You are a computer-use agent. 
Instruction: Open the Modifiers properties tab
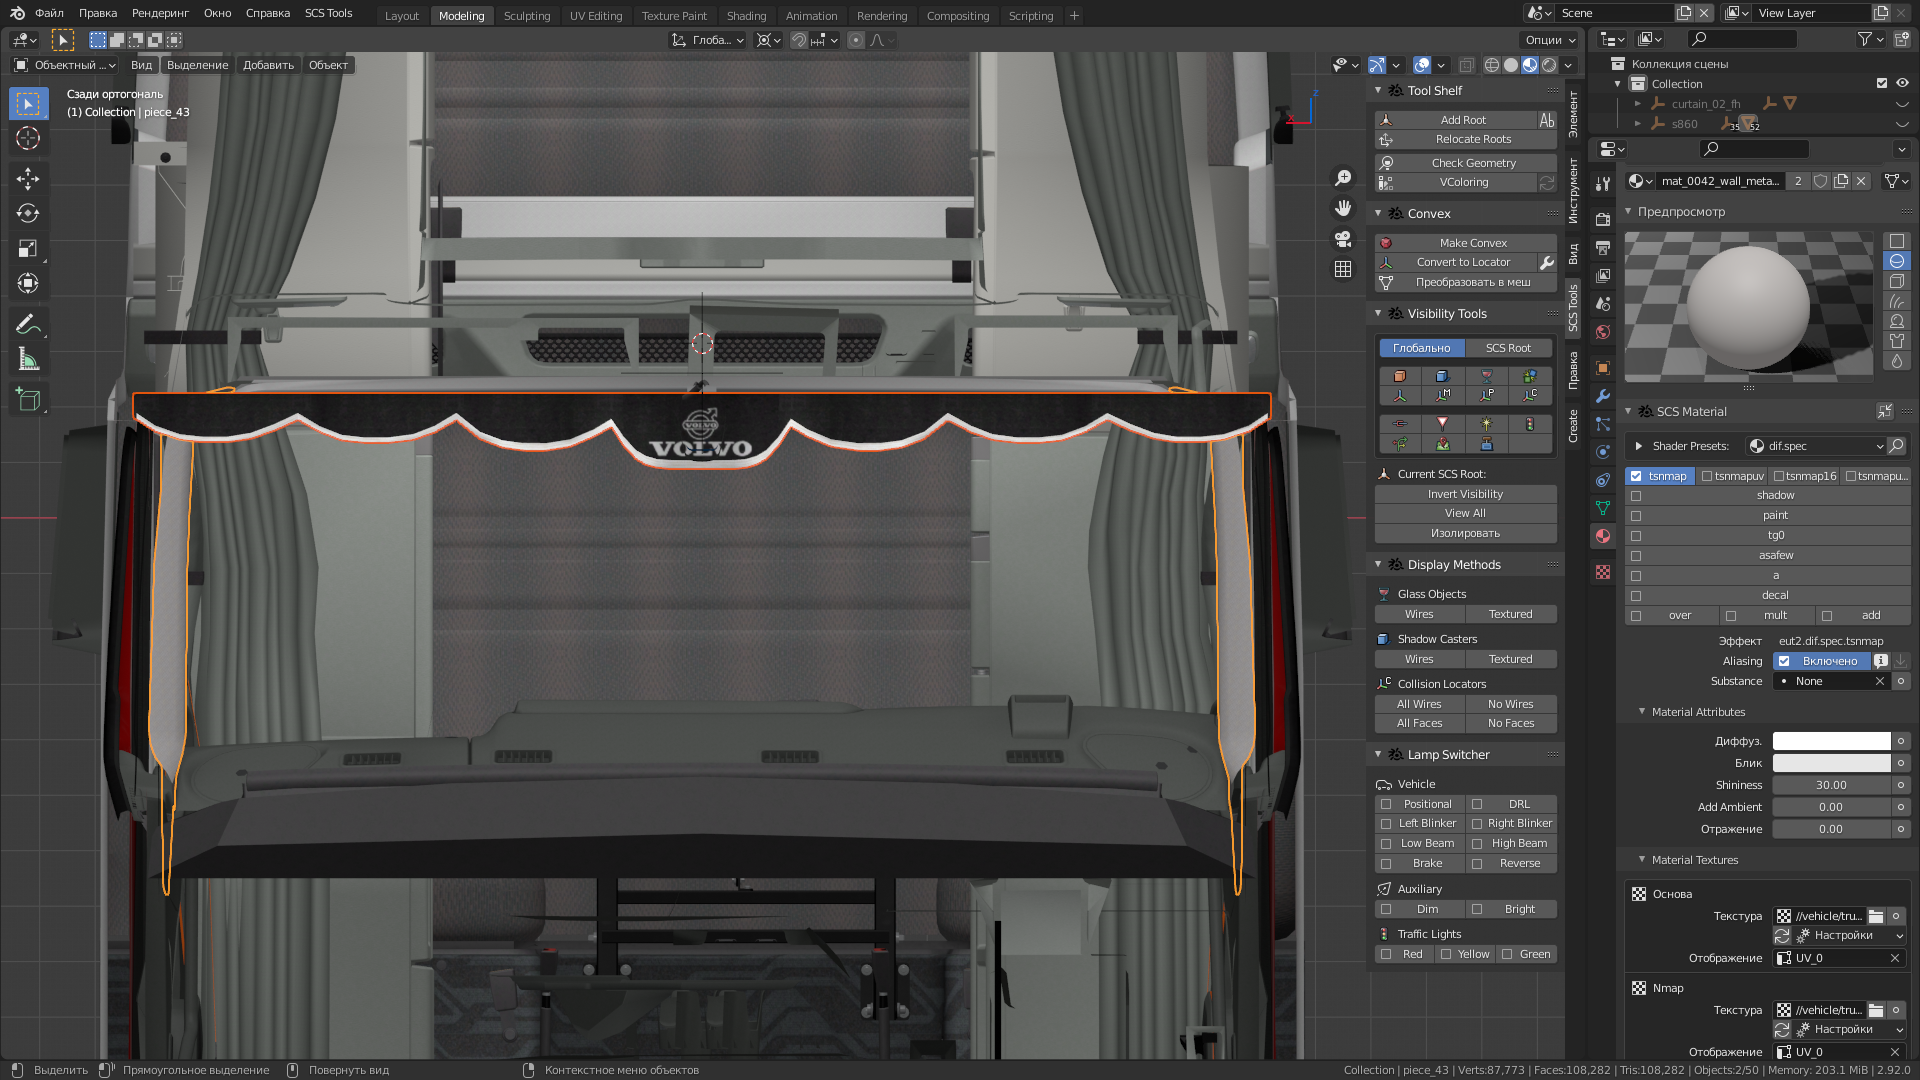click(1603, 396)
